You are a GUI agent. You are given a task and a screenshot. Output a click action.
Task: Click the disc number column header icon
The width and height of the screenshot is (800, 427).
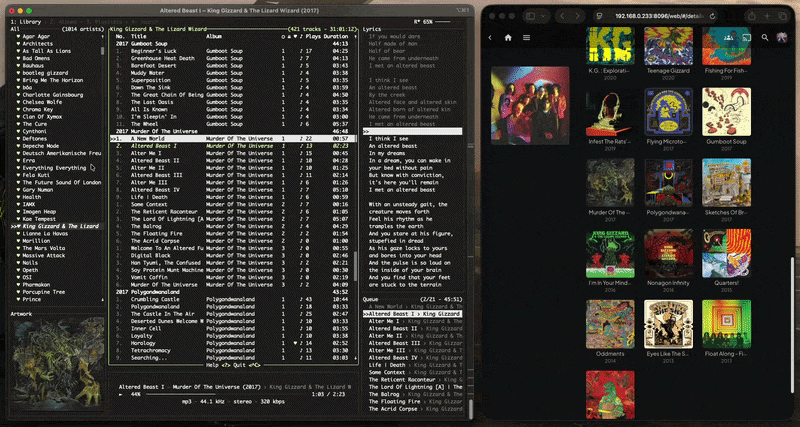pyautogui.click(x=283, y=37)
